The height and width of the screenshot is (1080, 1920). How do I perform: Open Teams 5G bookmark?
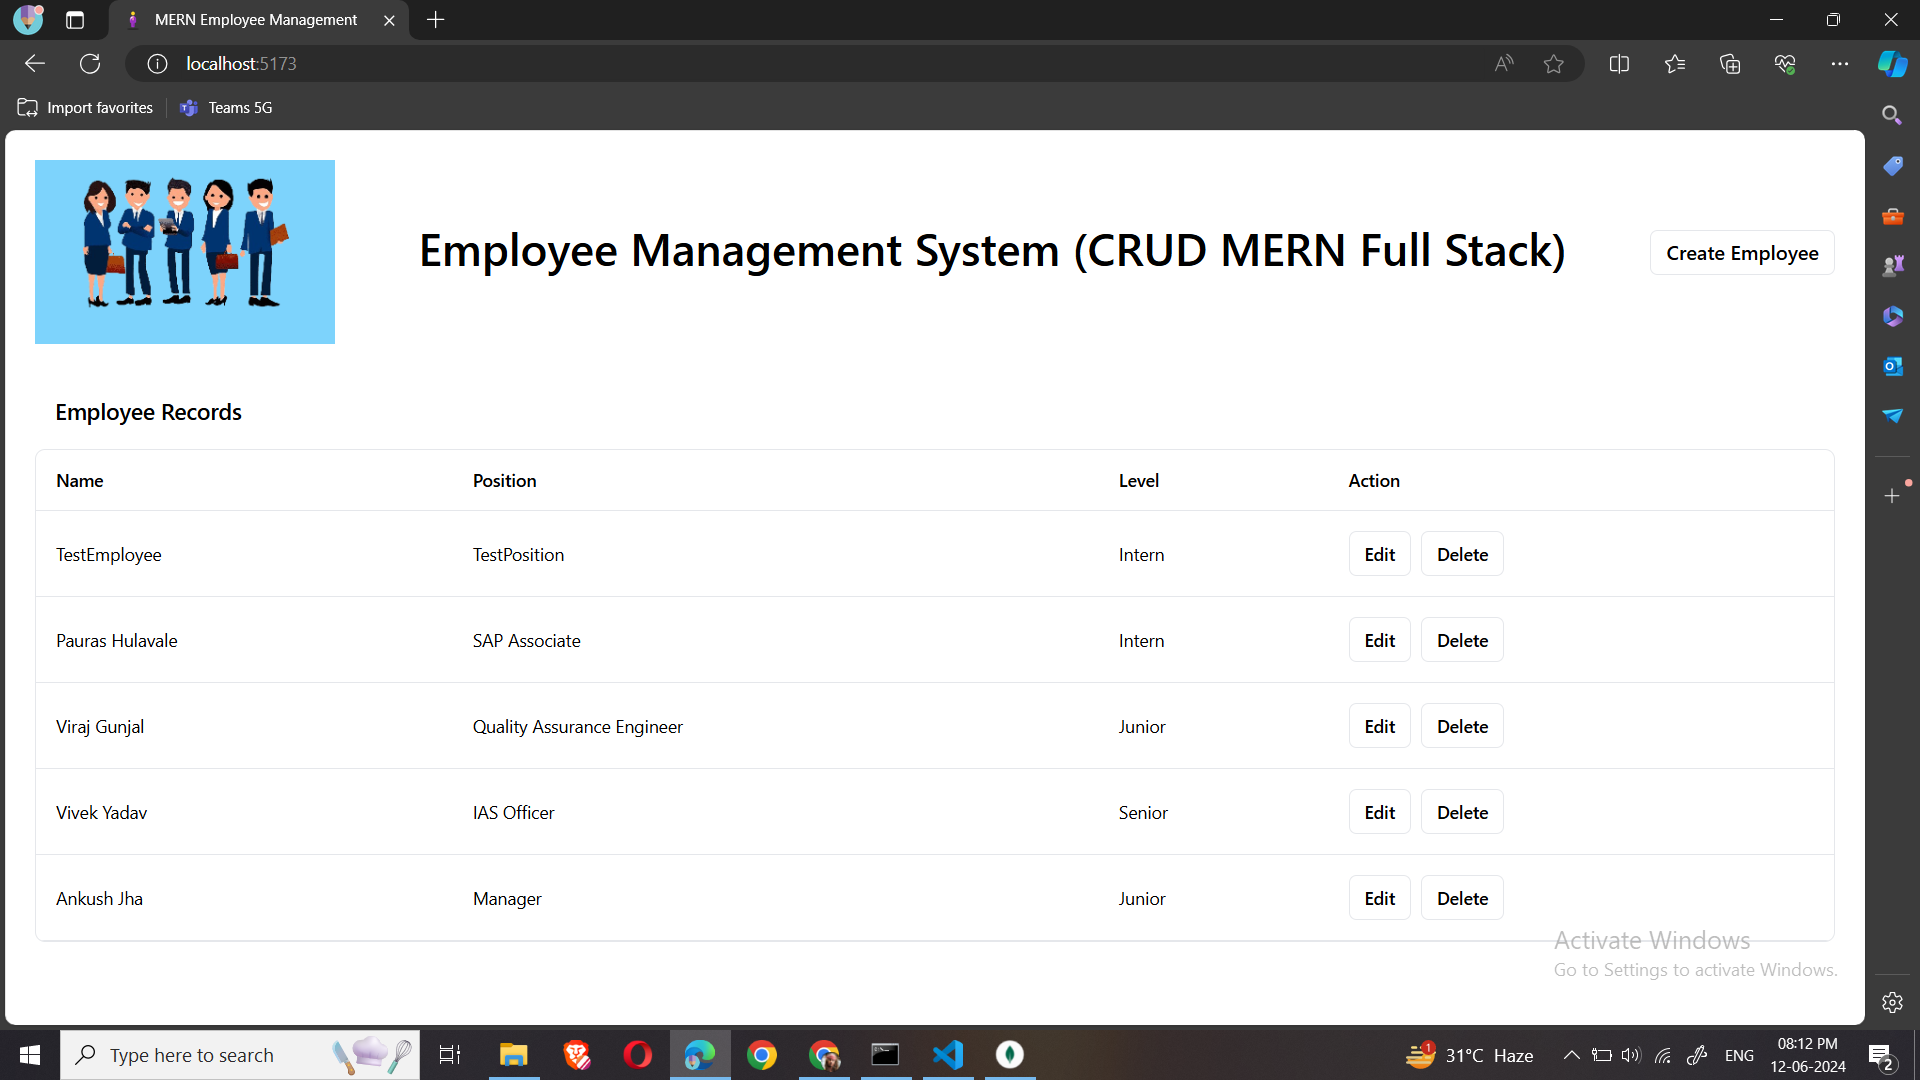point(227,108)
